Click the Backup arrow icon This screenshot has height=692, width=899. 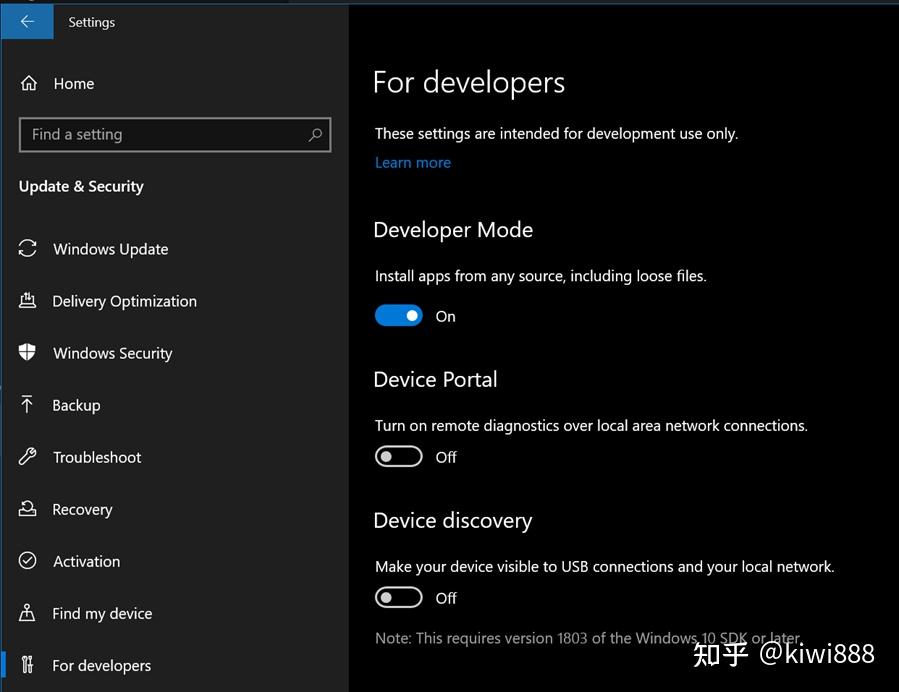[27, 404]
